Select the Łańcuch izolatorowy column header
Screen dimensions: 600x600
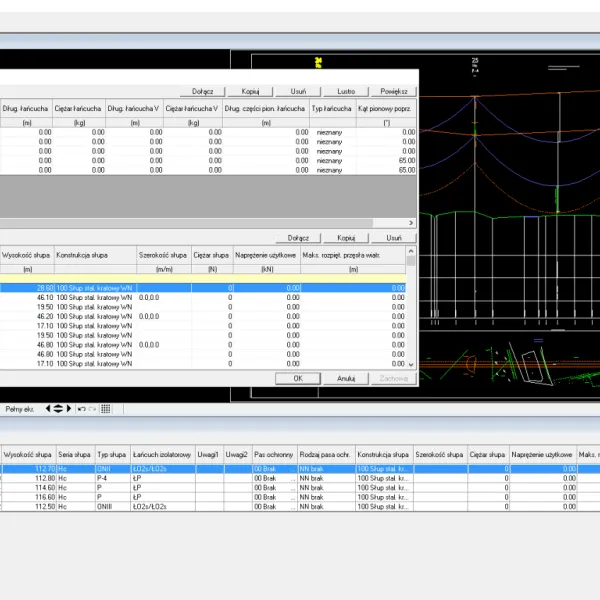(162, 454)
